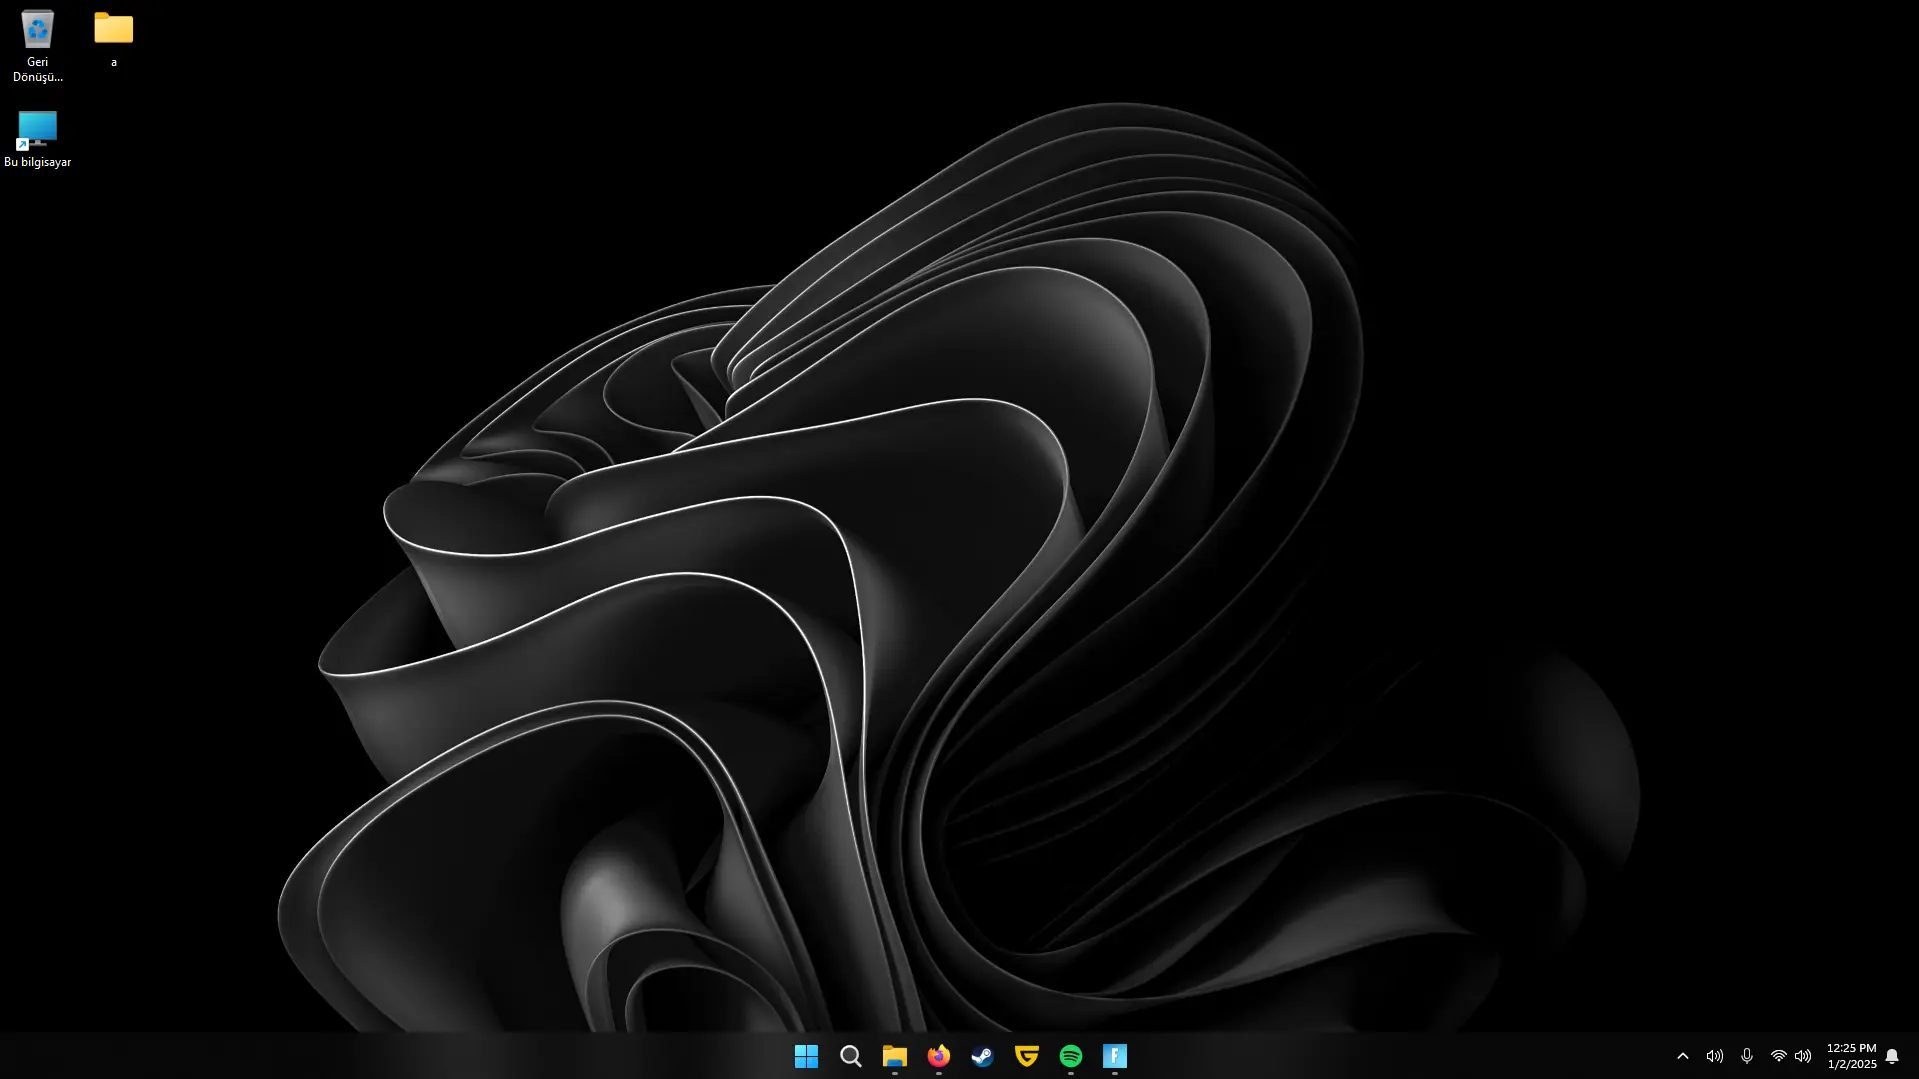Open notifications via the bell icon
The height and width of the screenshot is (1079, 1919).
1892,1056
